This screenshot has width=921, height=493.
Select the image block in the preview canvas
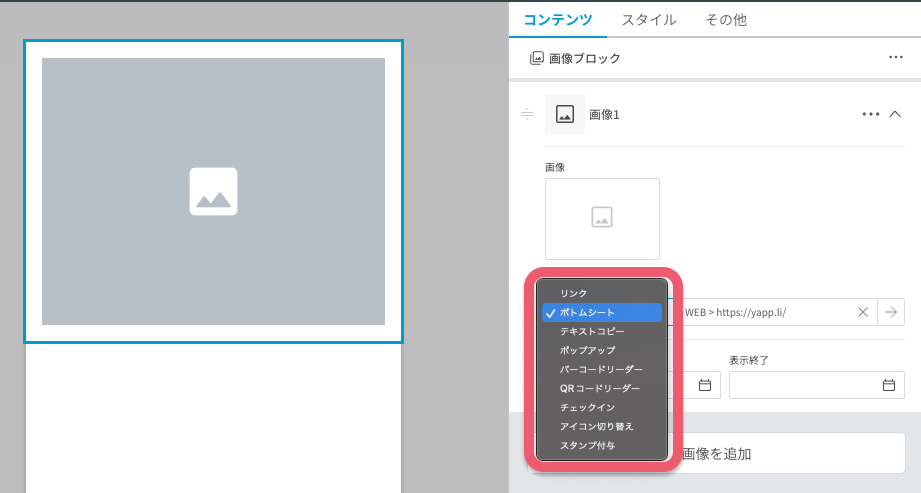point(213,192)
